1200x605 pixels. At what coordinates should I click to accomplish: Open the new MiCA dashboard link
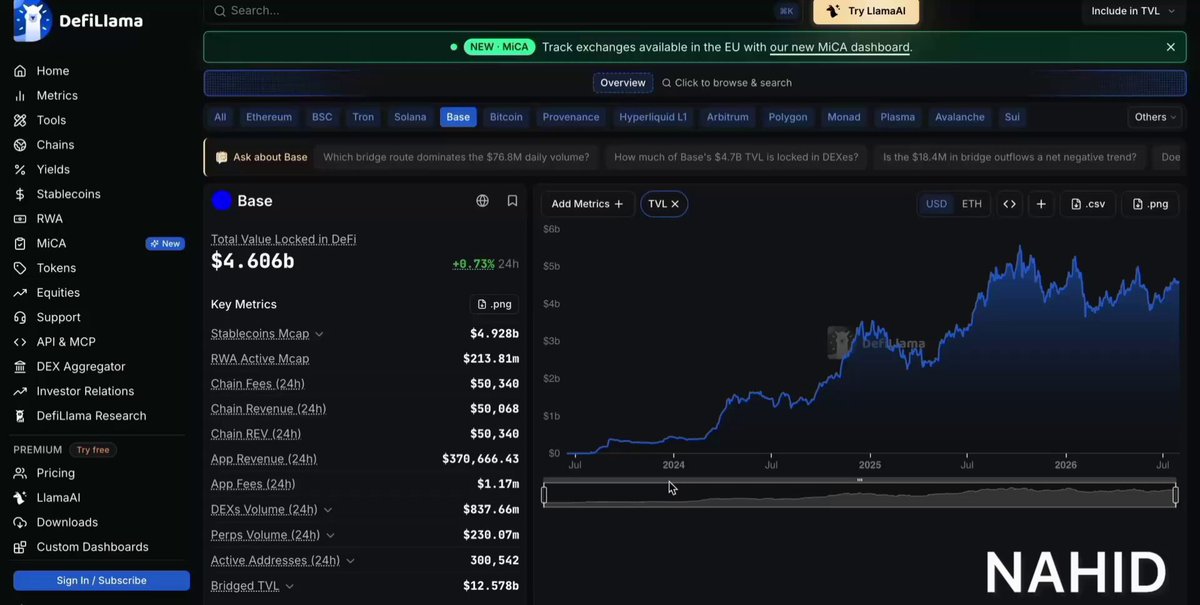click(840, 47)
